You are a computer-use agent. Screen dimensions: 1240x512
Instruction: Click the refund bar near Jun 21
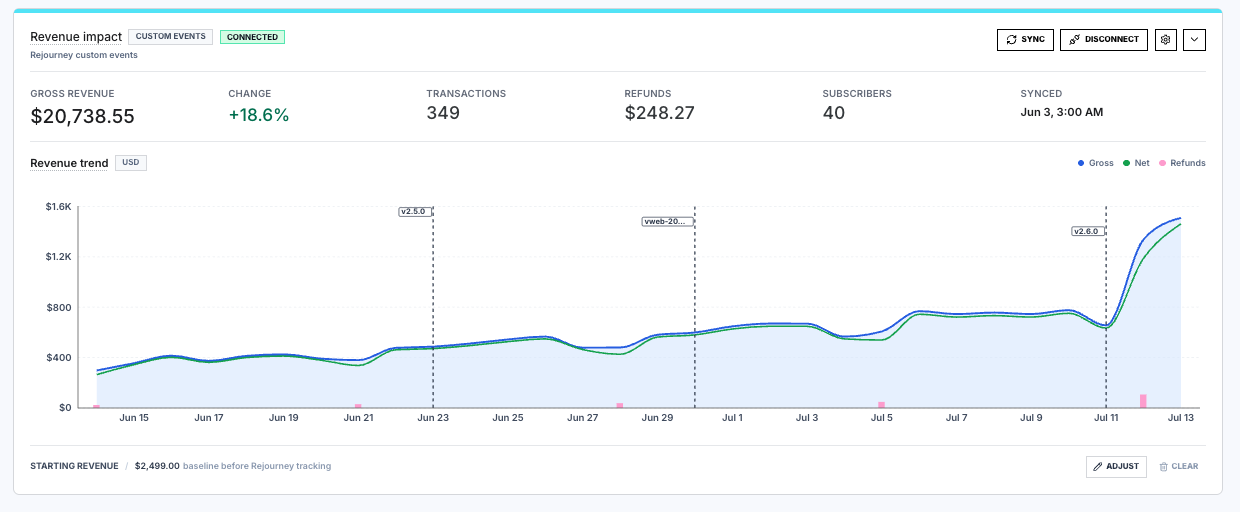358,406
